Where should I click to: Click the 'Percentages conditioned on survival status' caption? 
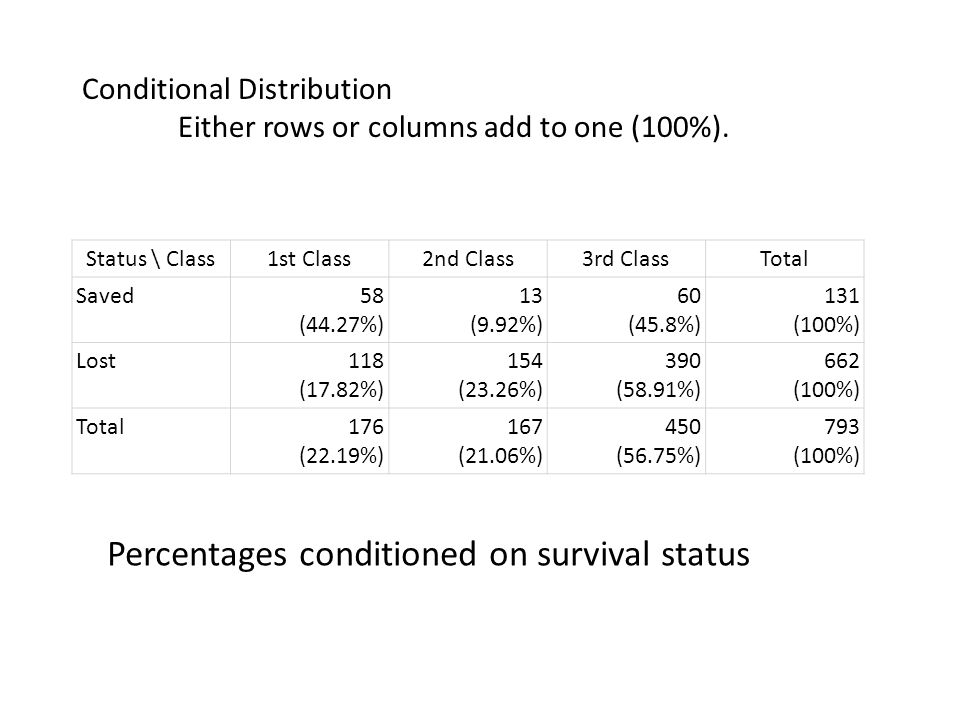(429, 555)
